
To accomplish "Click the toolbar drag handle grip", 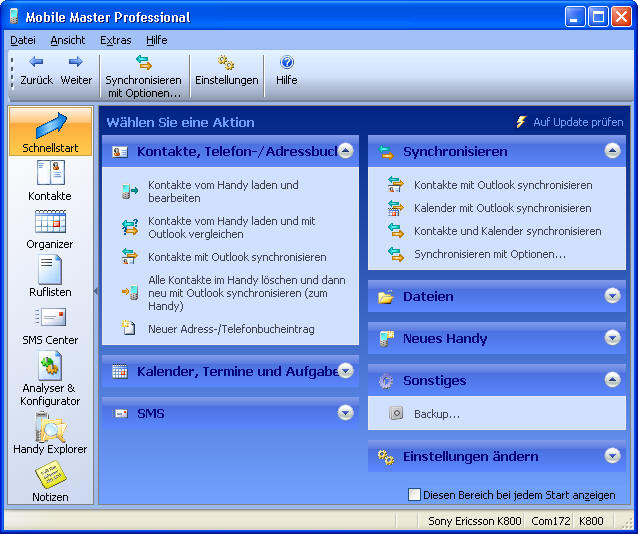I will [x=12, y=73].
